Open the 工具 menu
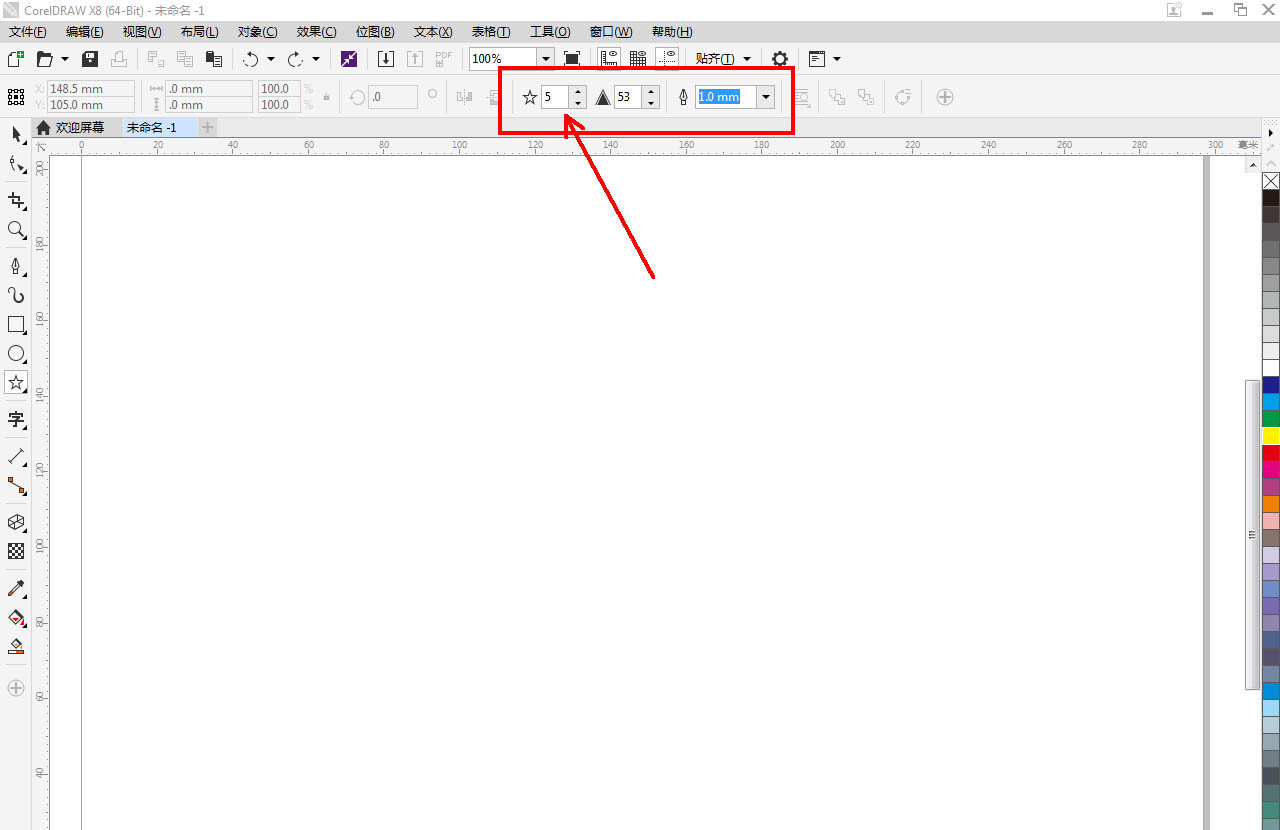The image size is (1280, 830). (x=550, y=32)
